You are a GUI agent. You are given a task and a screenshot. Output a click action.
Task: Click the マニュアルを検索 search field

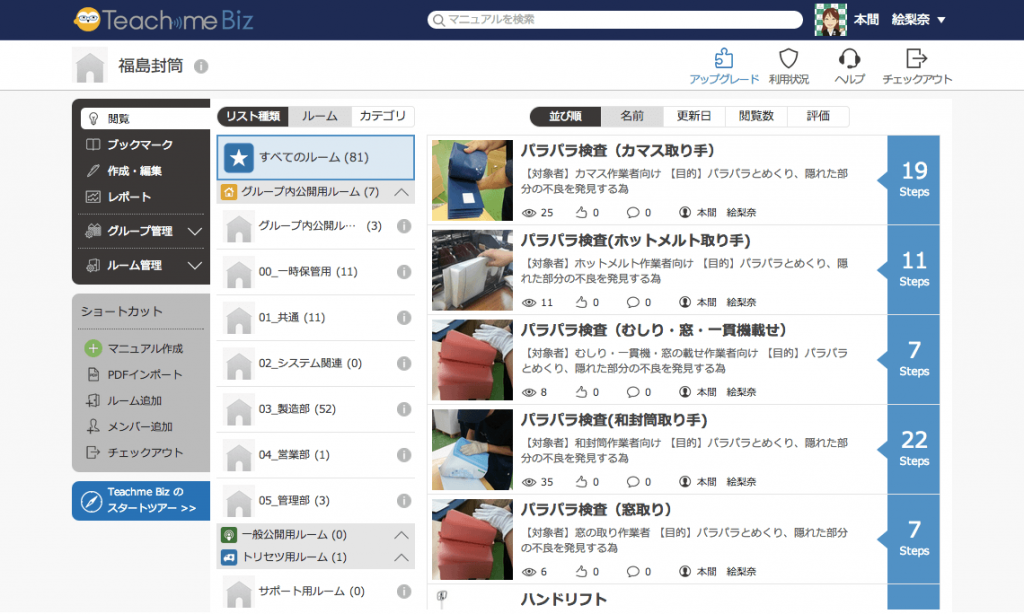coord(615,20)
